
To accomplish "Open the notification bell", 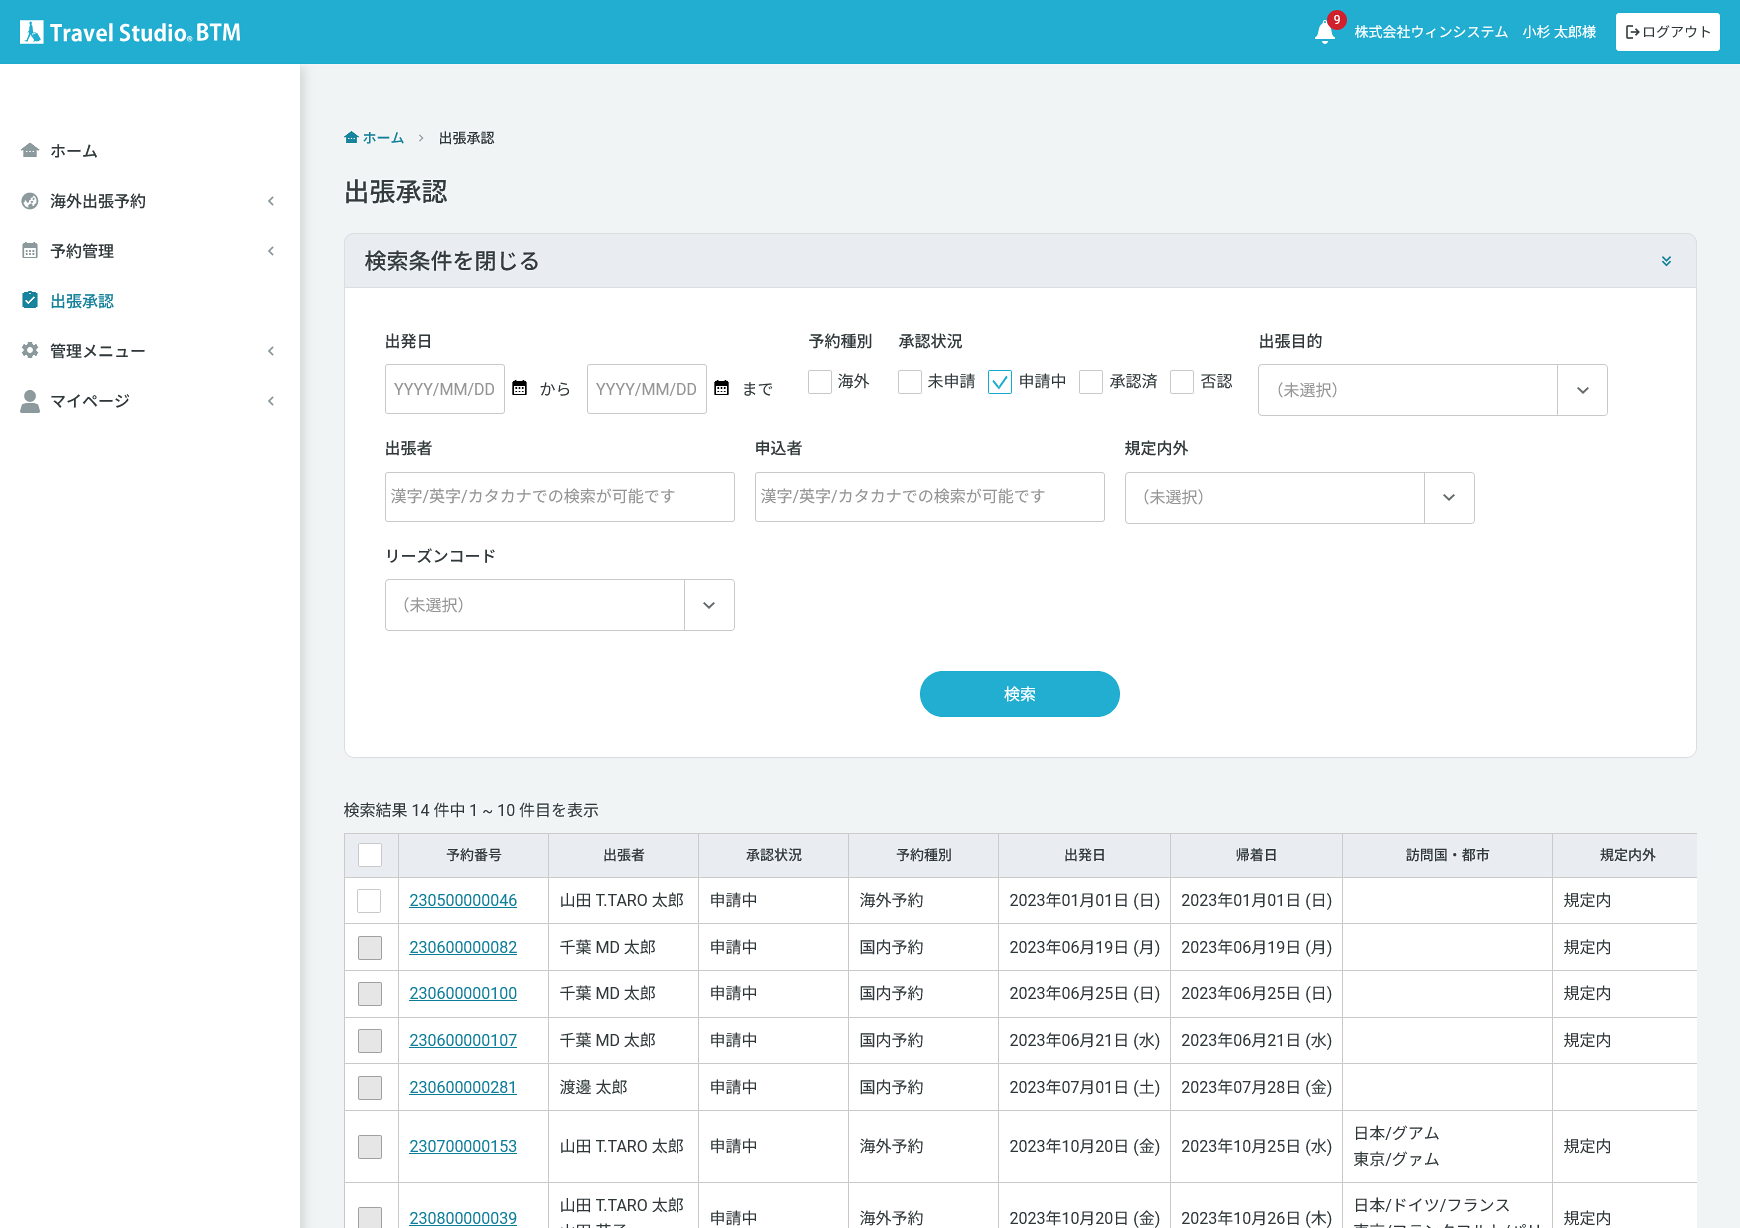I will click(x=1325, y=32).
